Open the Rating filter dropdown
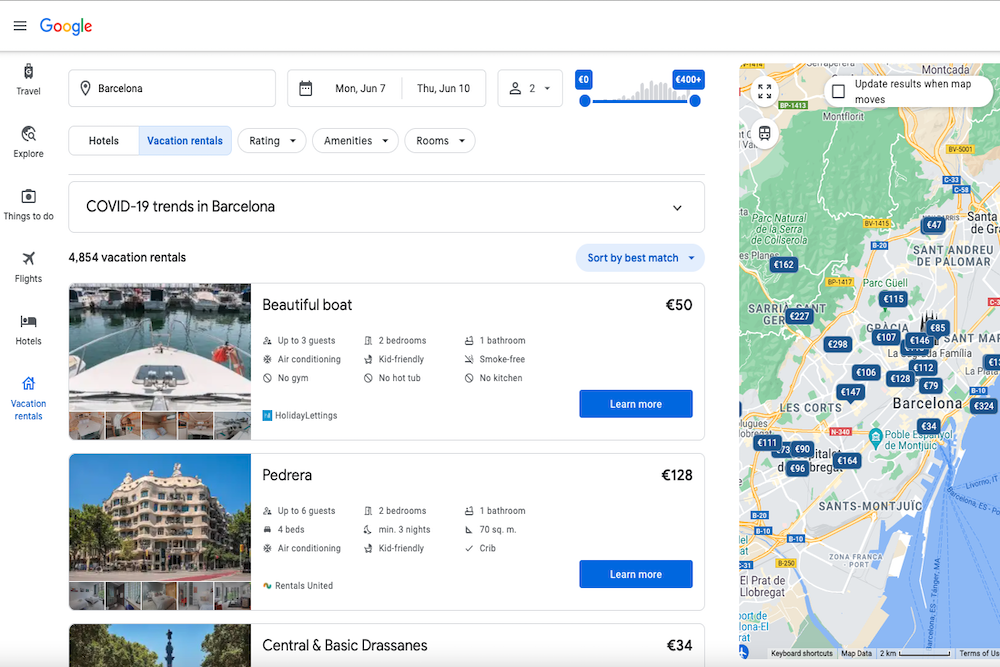Screen dimensions: 1000x667 tap(271, 140)
